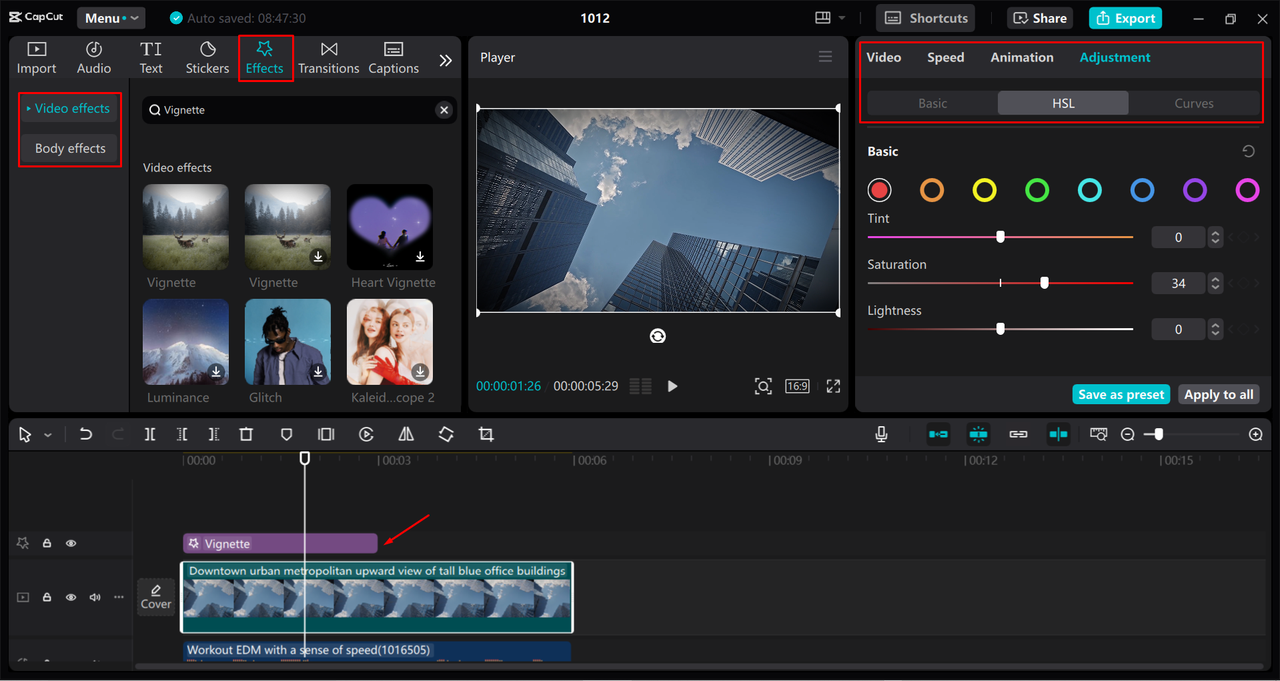The height and width of the screenshot is (681, 1280).
Task: Delete the selected clip with trash icon
Action: (246, 434)
